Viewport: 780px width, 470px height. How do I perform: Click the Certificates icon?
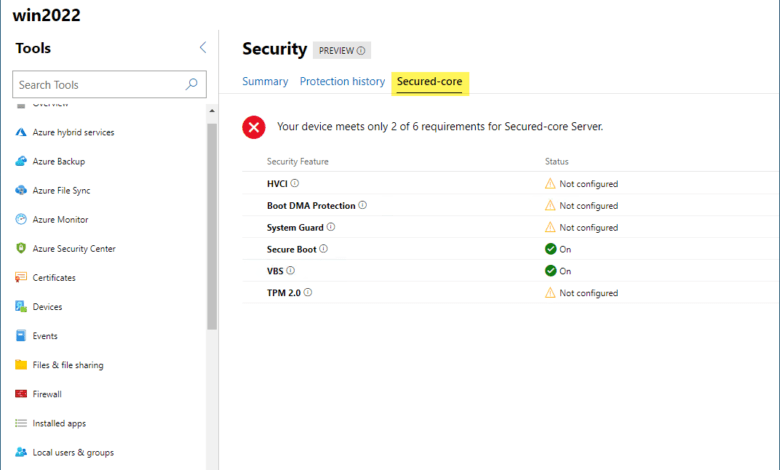click(x=21, y=278)
